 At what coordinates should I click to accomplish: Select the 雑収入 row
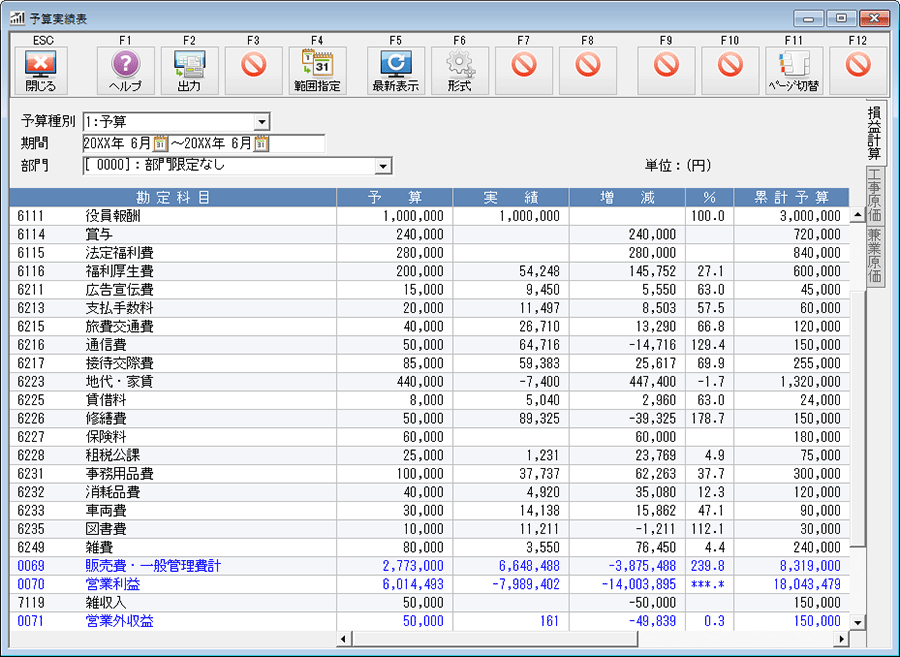(429, 602)
